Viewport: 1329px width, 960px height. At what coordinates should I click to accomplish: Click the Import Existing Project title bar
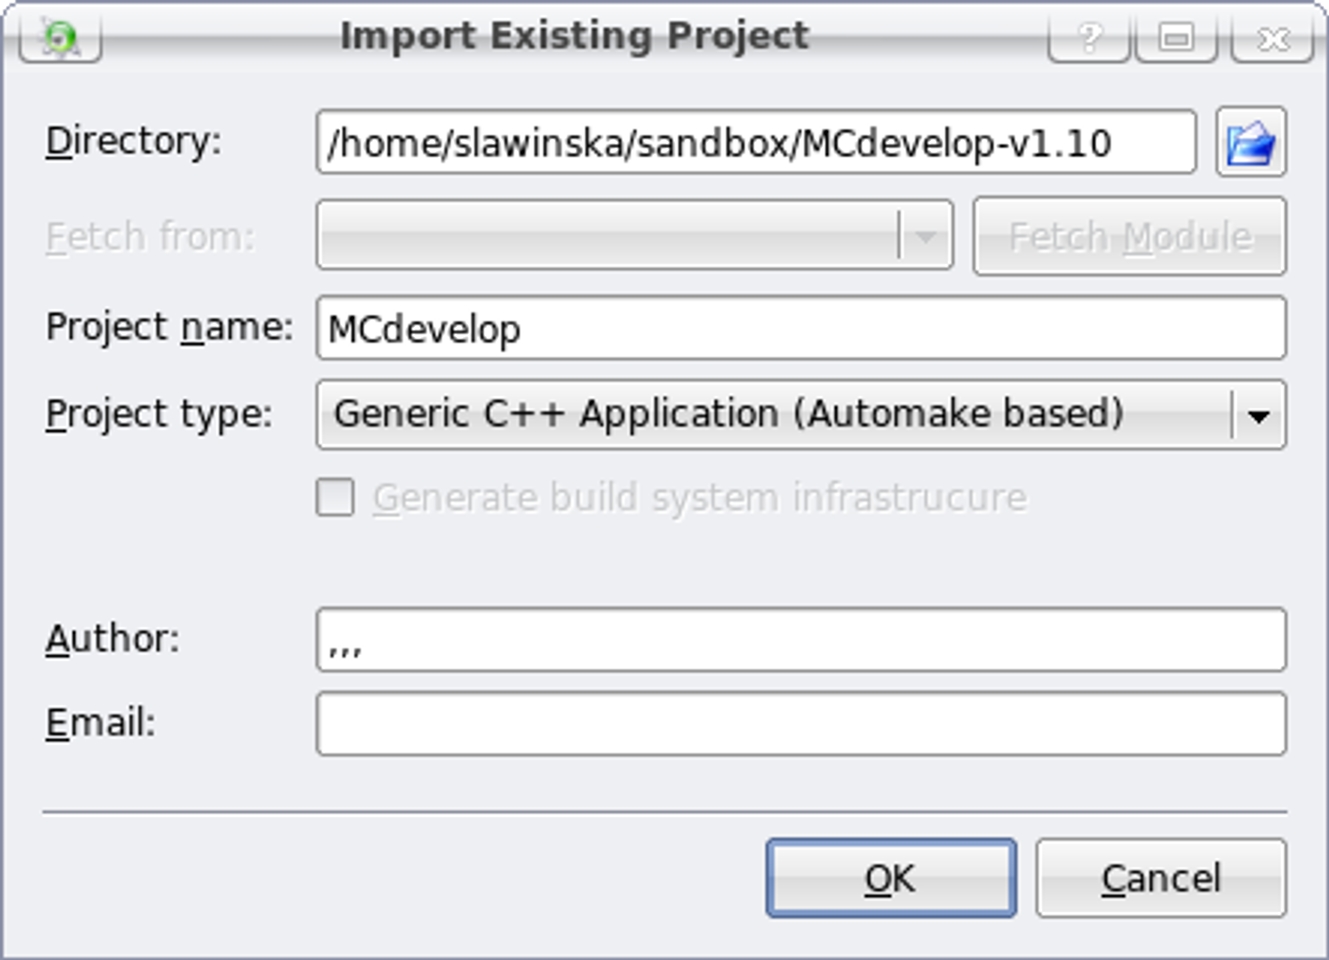[x=574, y=36]
